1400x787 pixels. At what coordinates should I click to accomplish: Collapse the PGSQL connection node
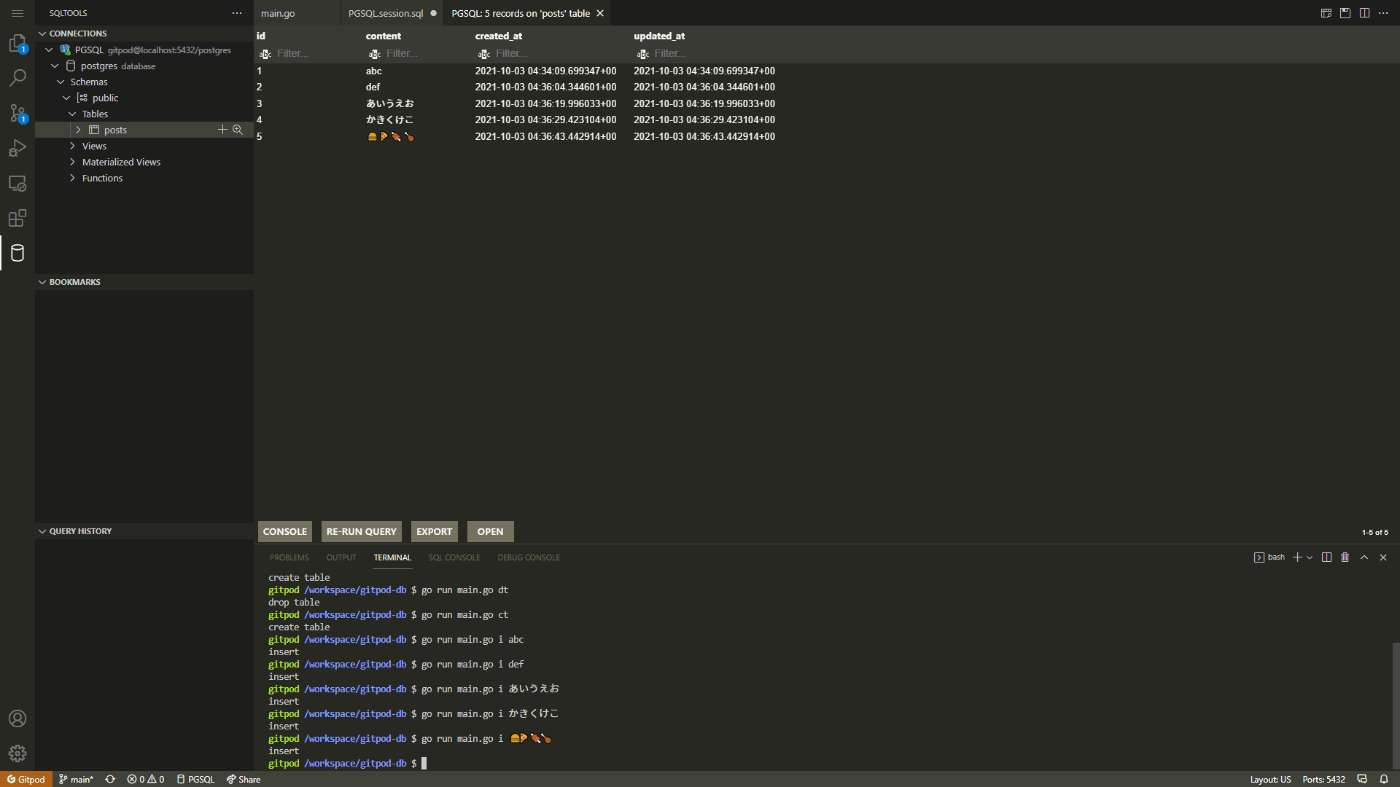click(49, 49)
